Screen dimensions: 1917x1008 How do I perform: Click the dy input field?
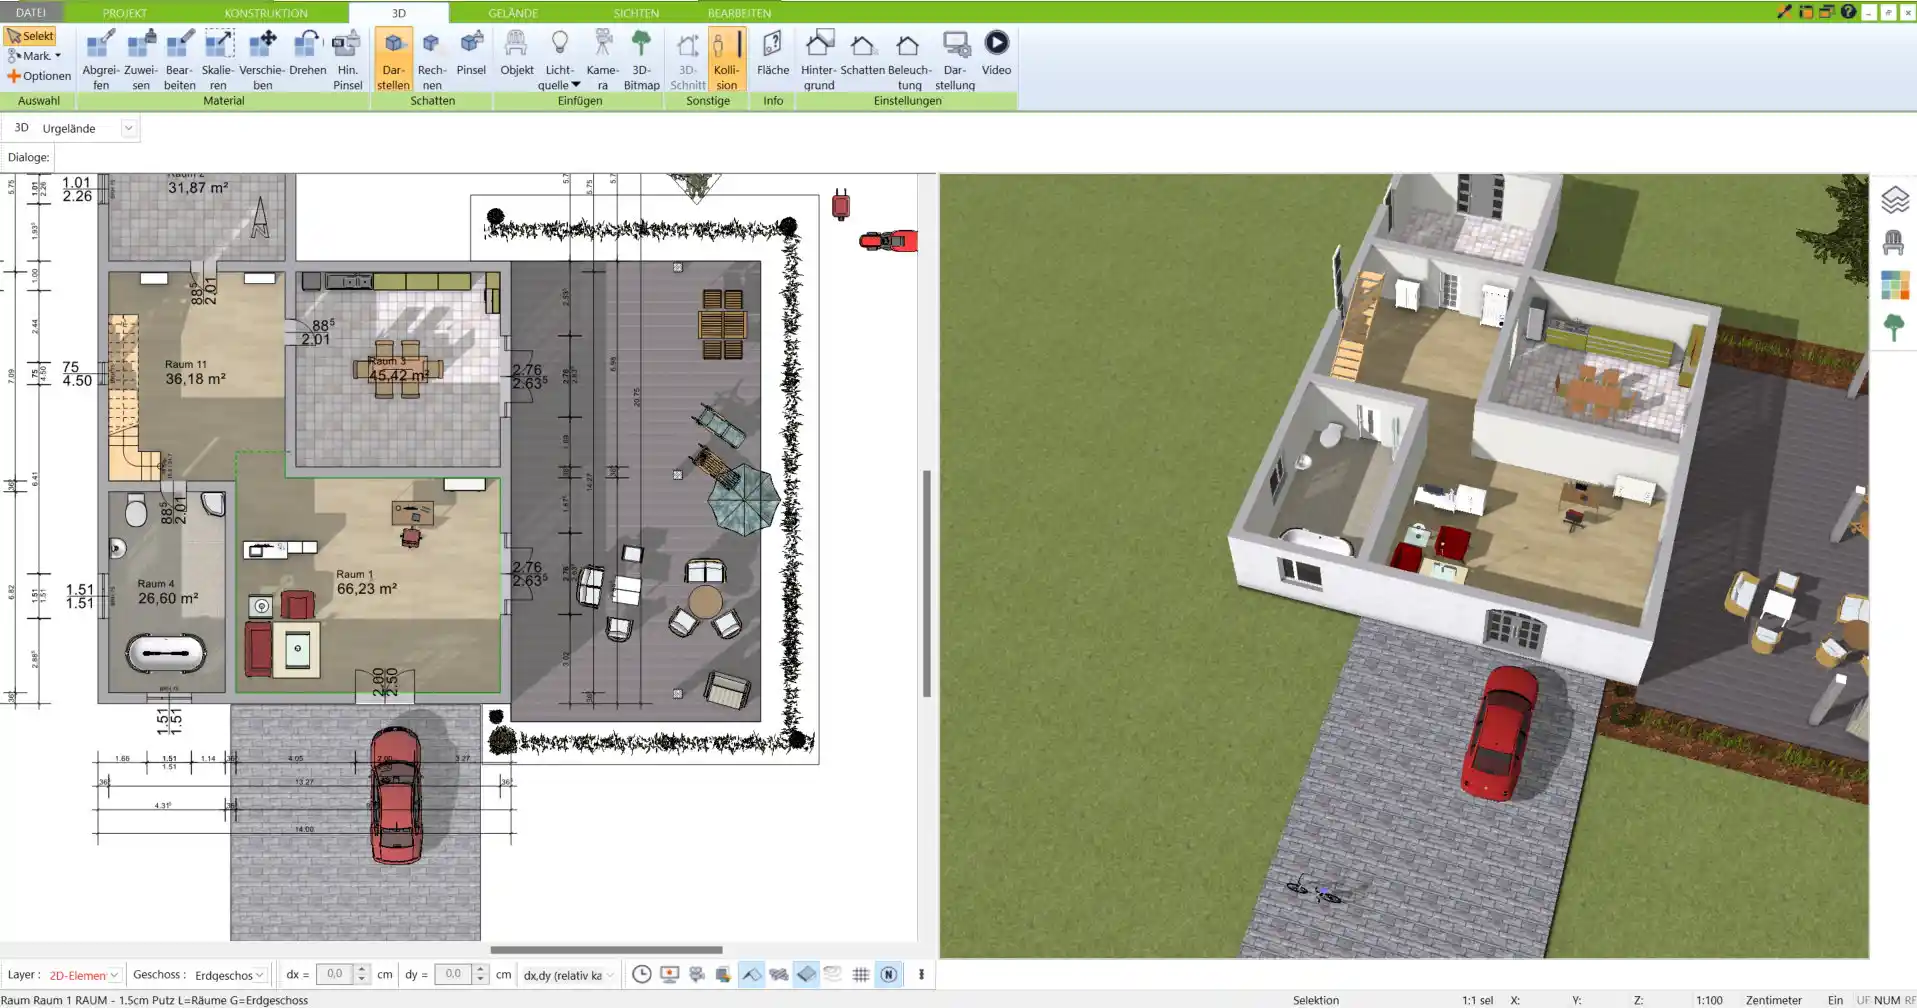tap(453, 974)
